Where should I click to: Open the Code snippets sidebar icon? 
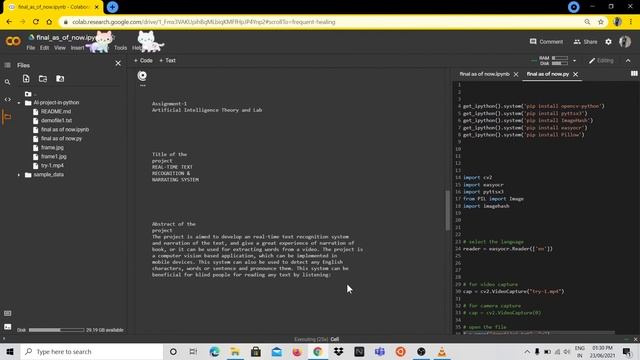point(7,100)
